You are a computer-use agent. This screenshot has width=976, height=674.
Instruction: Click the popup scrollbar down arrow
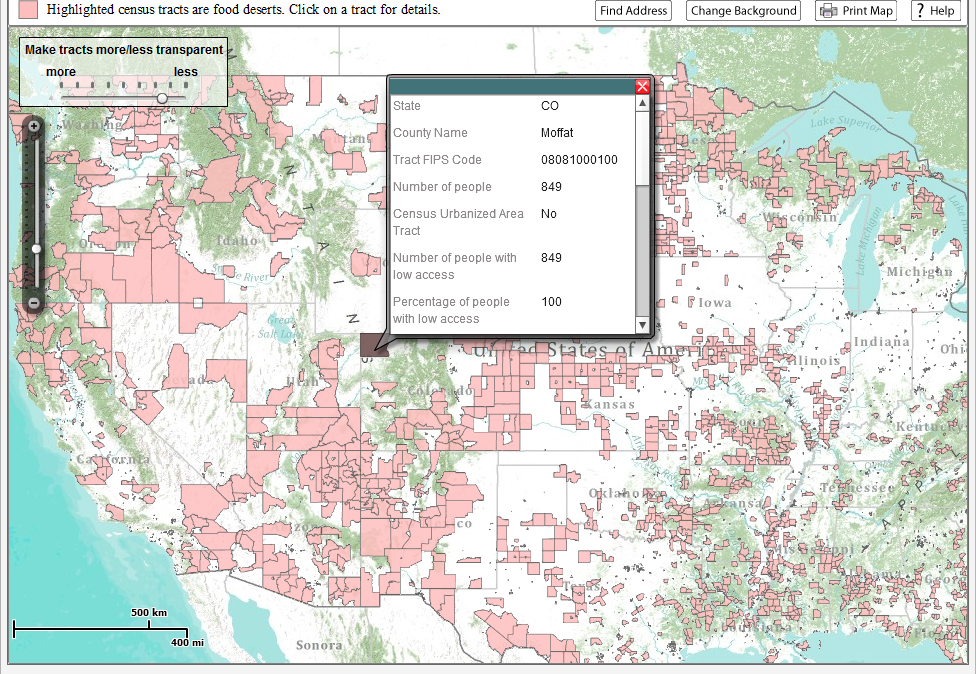[x=644, y=324]
